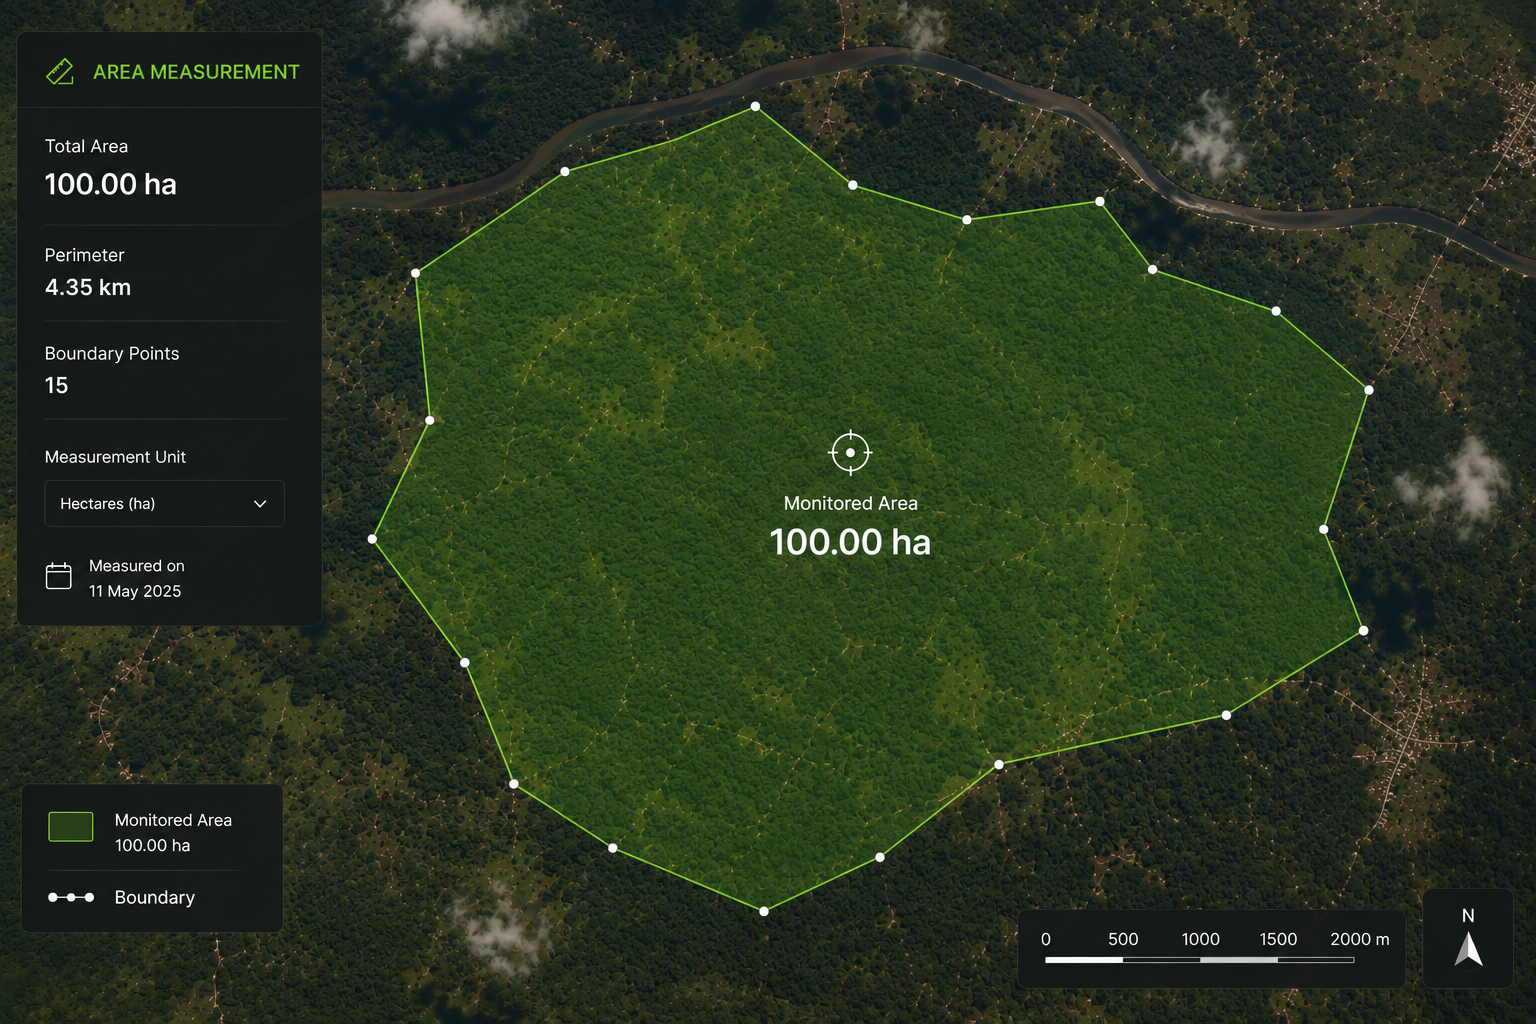The width and height of the screenshot is (1536, 1024).
Task: Click the '2000 m' scale label
Action: coord(1360,939)
